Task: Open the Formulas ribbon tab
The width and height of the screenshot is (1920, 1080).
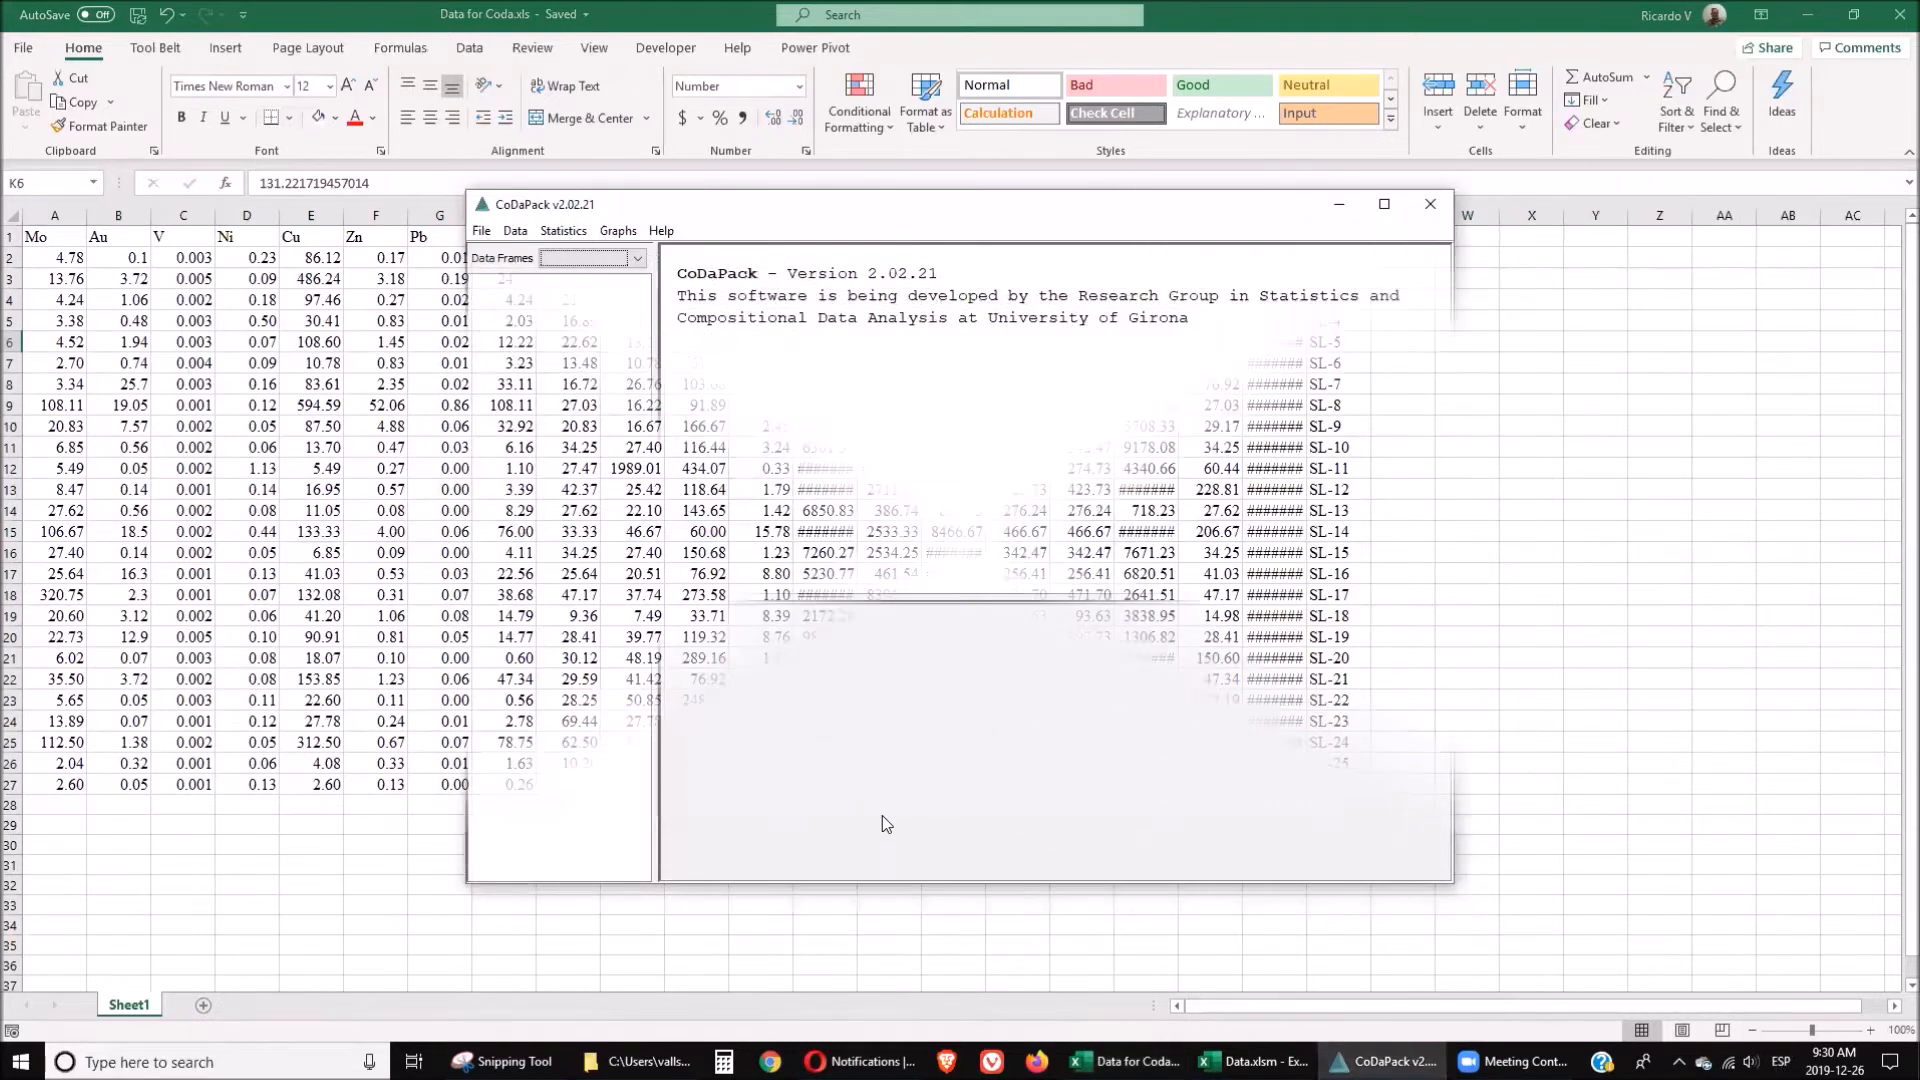Action: tap(400, 48)
